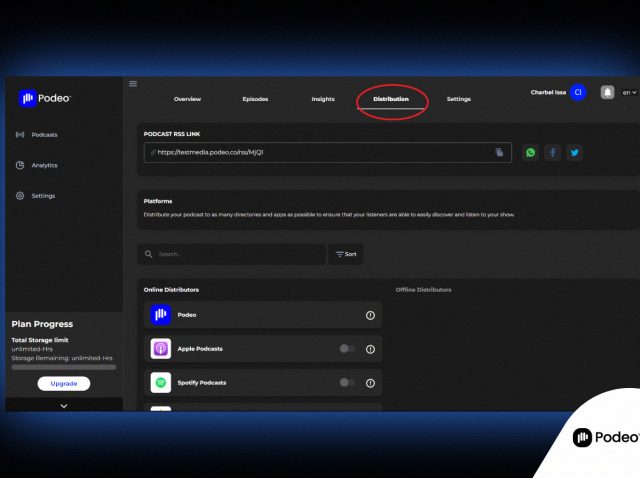Open the top Settings tab
Viewport: 640px width, 478px height.
tap(458, 99)
